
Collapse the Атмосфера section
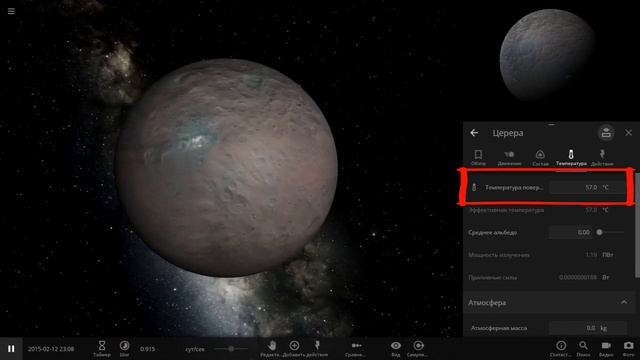pyautogui.click(x=624, y=302)
